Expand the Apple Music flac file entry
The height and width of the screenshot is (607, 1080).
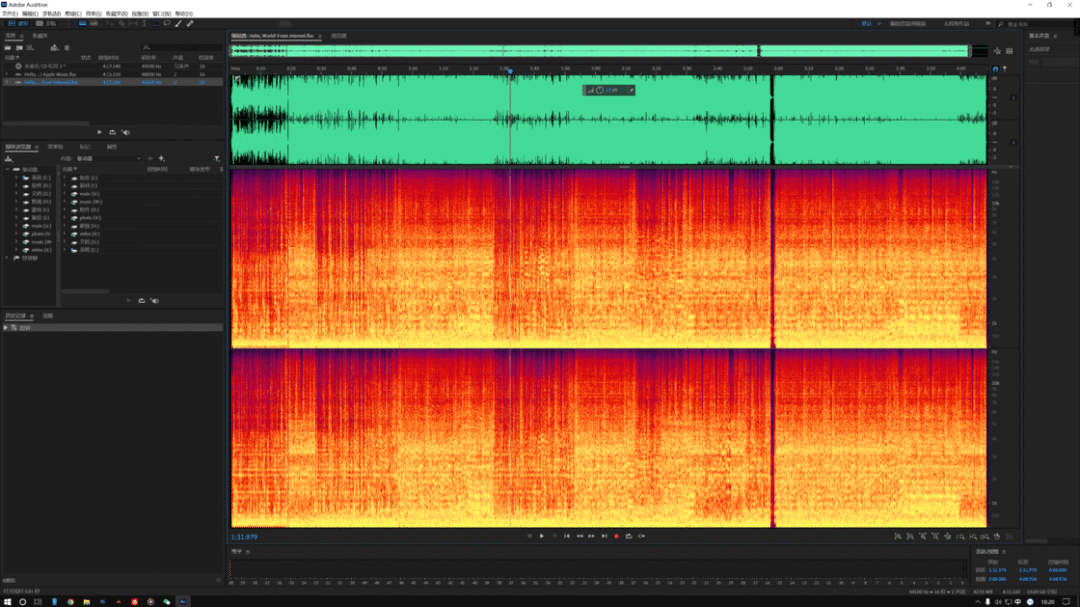[x=8, y=74]
